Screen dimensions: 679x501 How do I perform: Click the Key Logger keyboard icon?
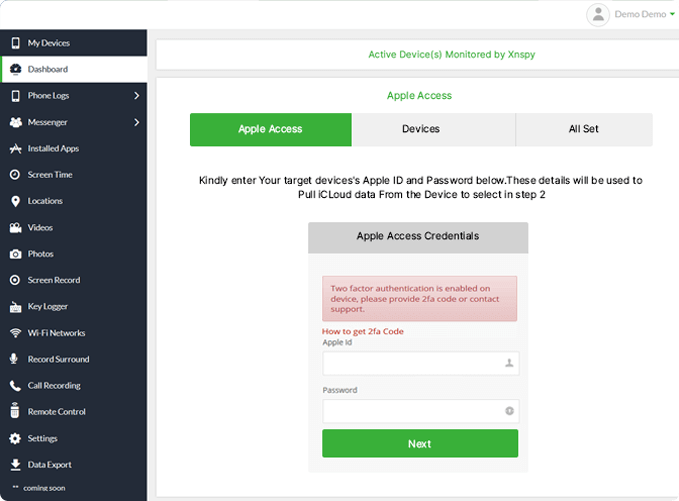(x=15, y=307)
